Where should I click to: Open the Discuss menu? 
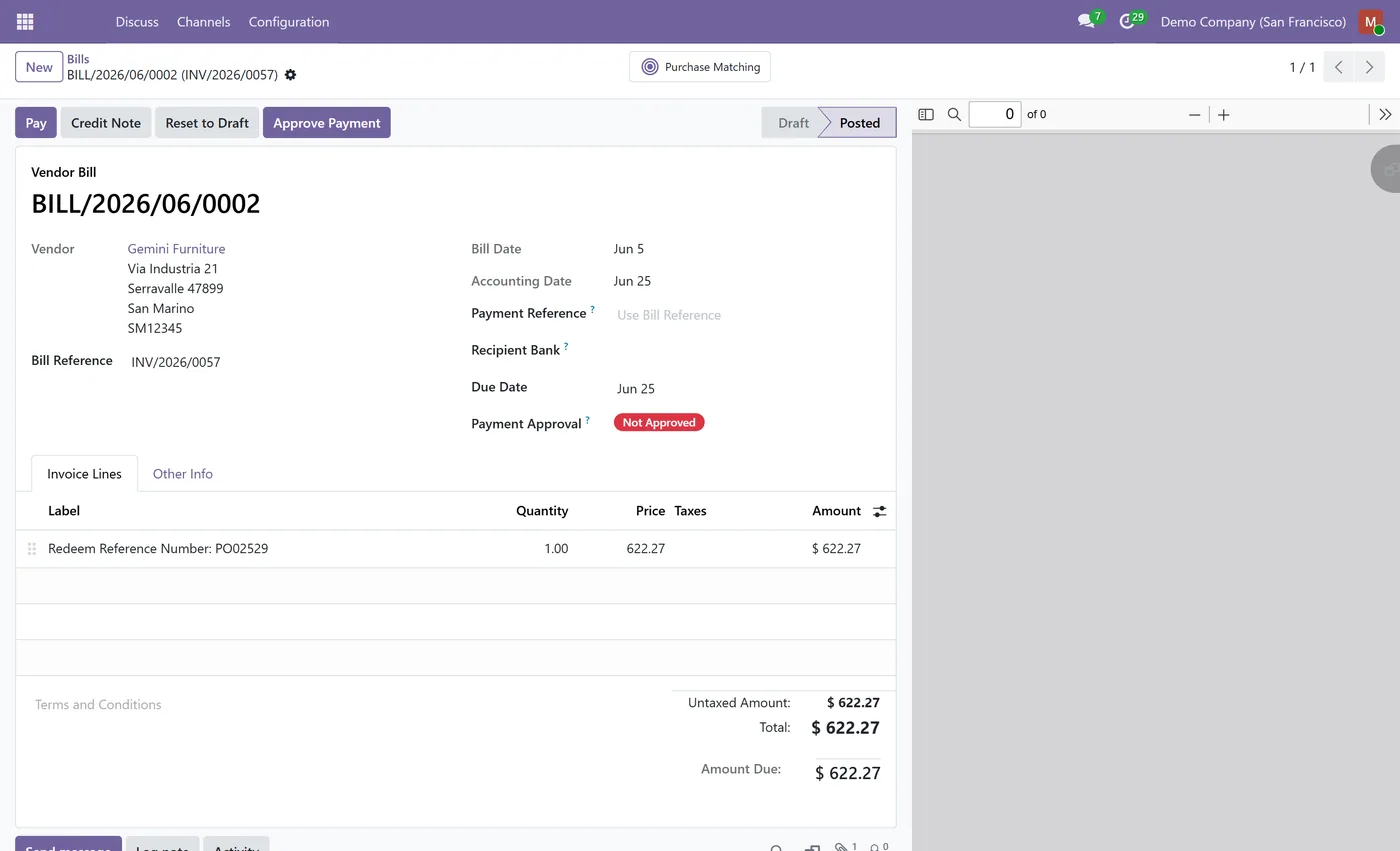point(137,21)
